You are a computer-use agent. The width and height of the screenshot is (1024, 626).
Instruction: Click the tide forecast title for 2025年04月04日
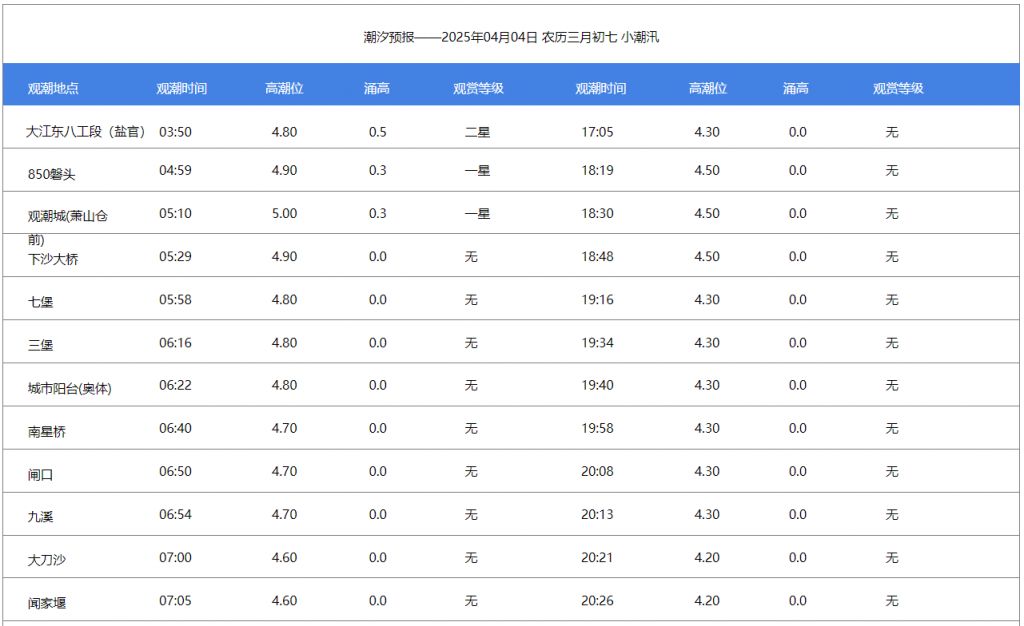(511, 38)
